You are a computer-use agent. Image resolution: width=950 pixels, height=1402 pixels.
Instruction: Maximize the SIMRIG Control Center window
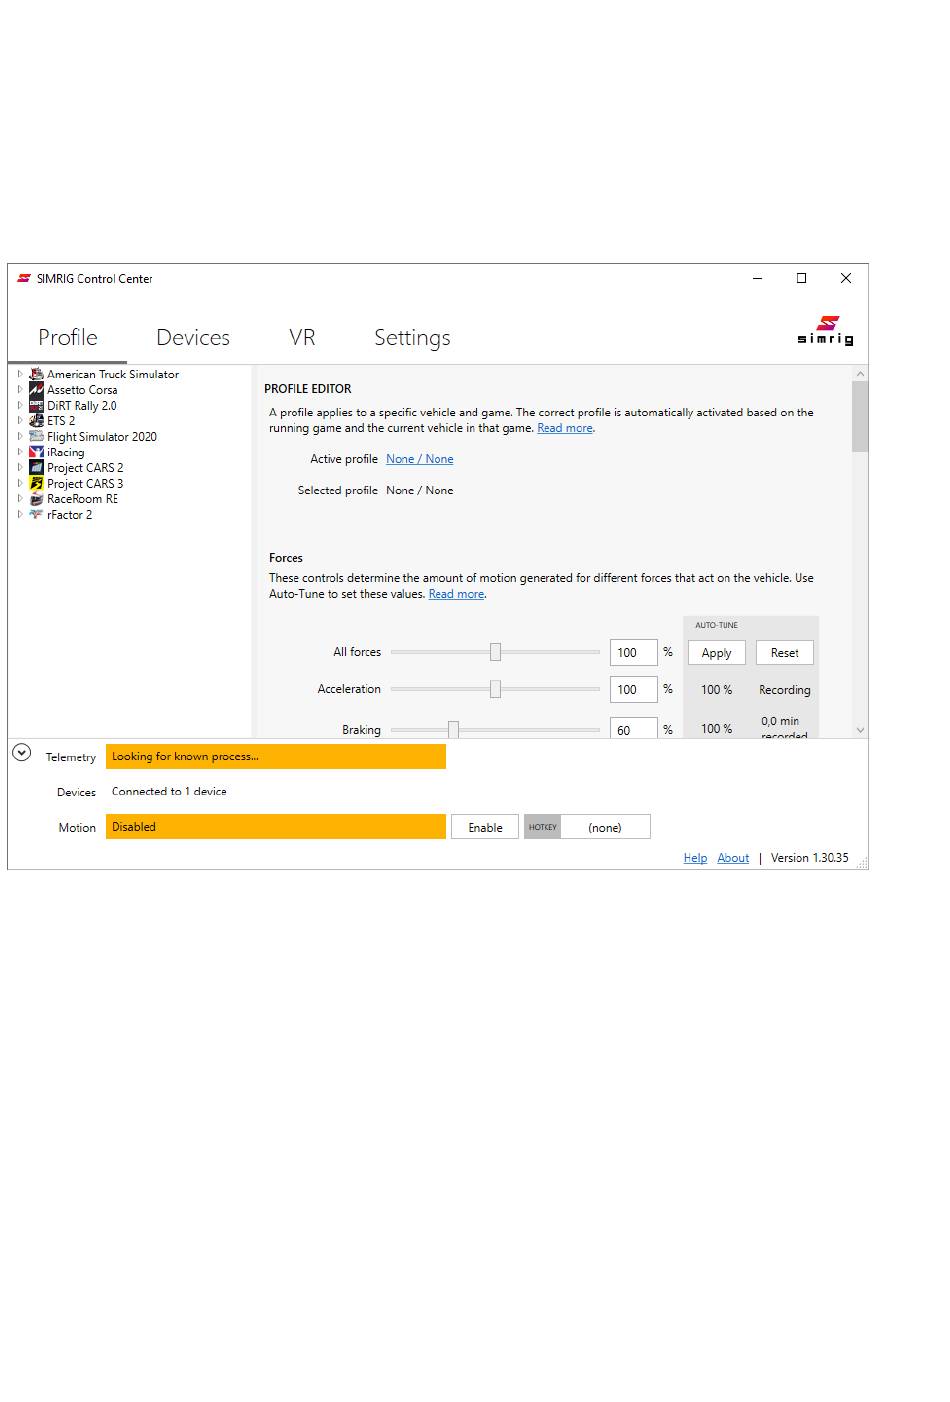coord(801,279)
